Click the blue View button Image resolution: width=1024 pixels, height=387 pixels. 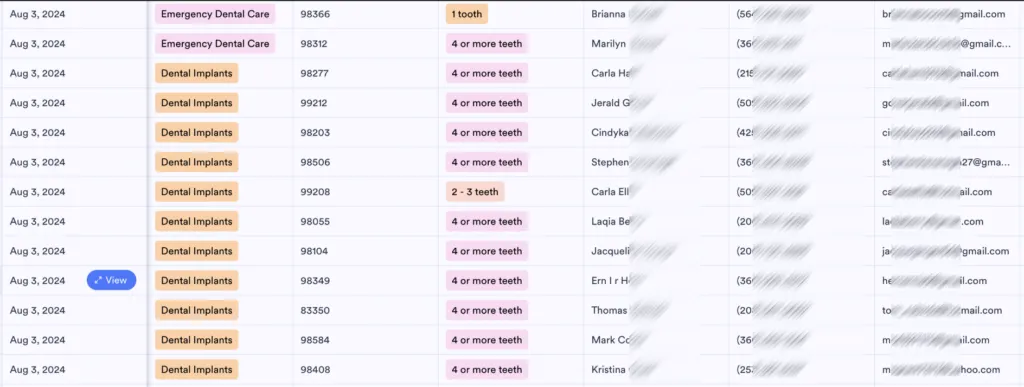pyautogui.click(x=111, y=281)
